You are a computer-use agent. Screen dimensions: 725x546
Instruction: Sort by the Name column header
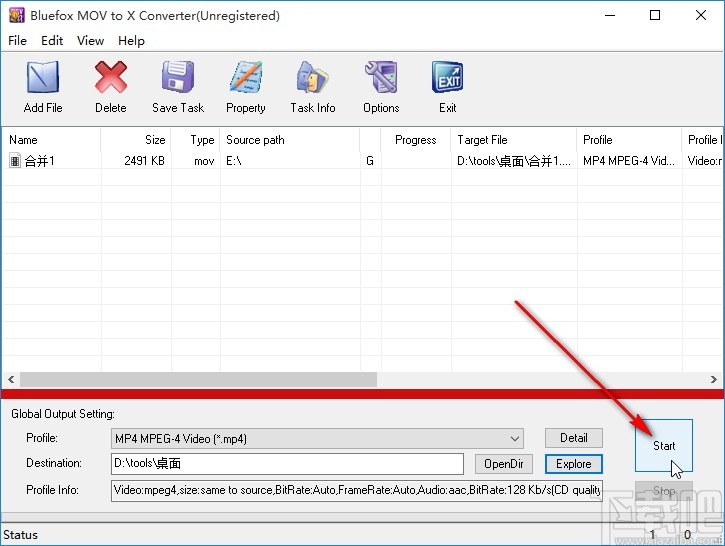[51, 140]
